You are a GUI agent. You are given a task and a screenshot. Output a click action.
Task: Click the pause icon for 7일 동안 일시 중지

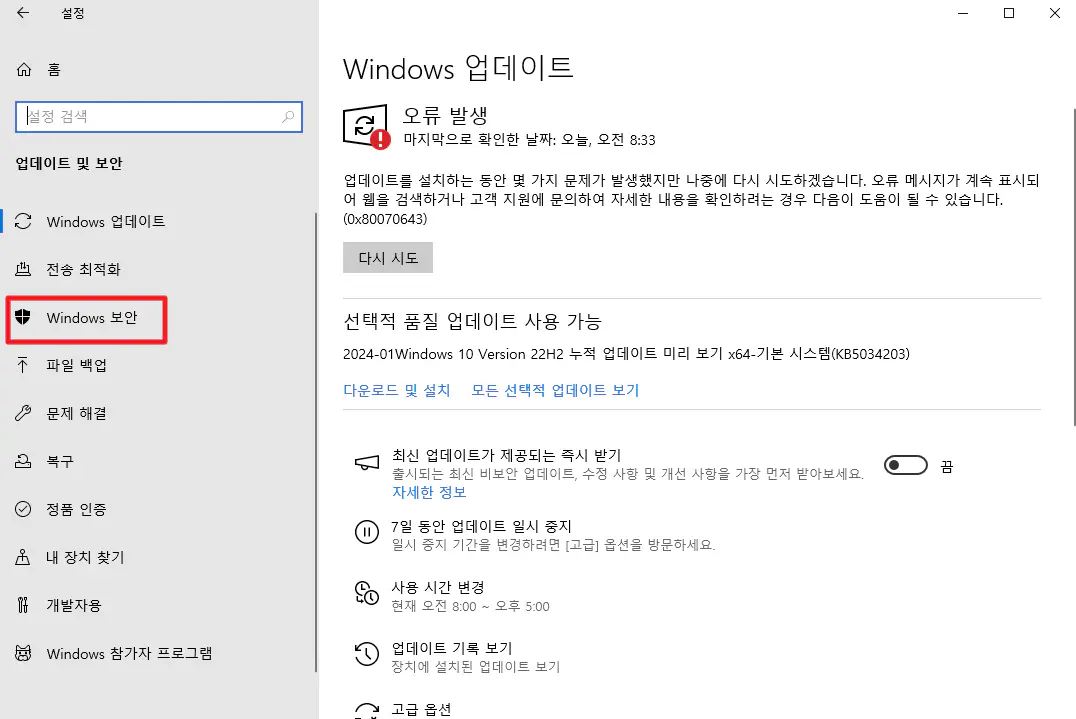coord(366,532)
